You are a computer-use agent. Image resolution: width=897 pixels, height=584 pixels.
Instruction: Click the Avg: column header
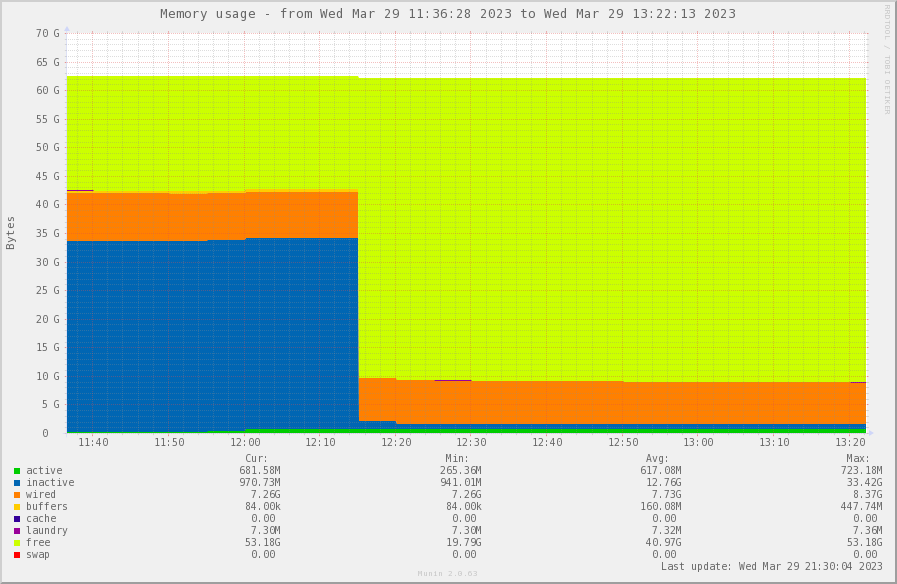(x=656, y=458)
